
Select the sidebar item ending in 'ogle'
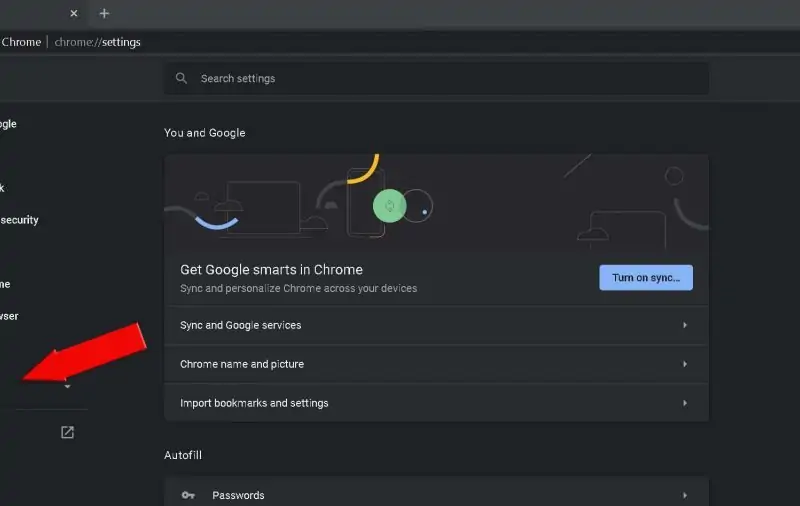tap(8, 124)
